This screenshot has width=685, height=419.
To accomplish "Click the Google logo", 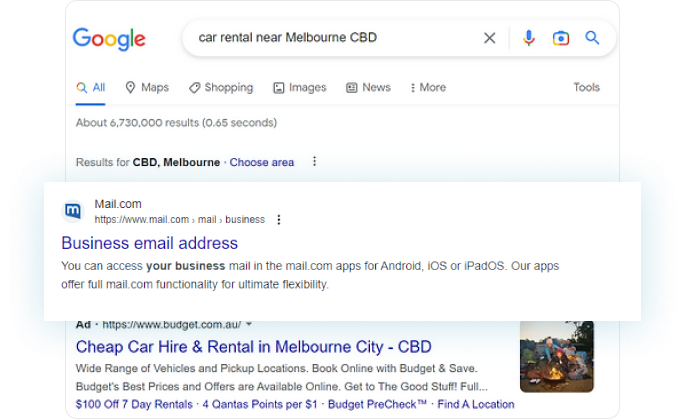I will tap(109, 39).
